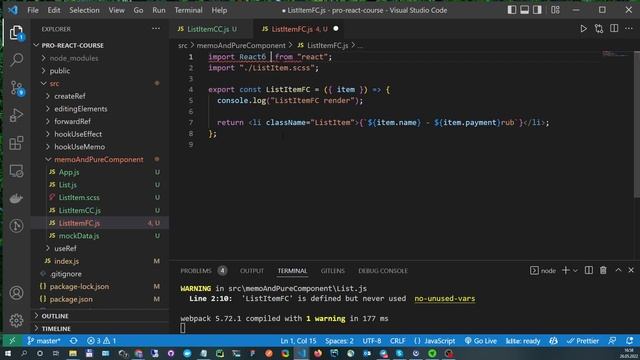Synchronize changes from status bar
Screen dimensions: 640x360
point(73,340)
